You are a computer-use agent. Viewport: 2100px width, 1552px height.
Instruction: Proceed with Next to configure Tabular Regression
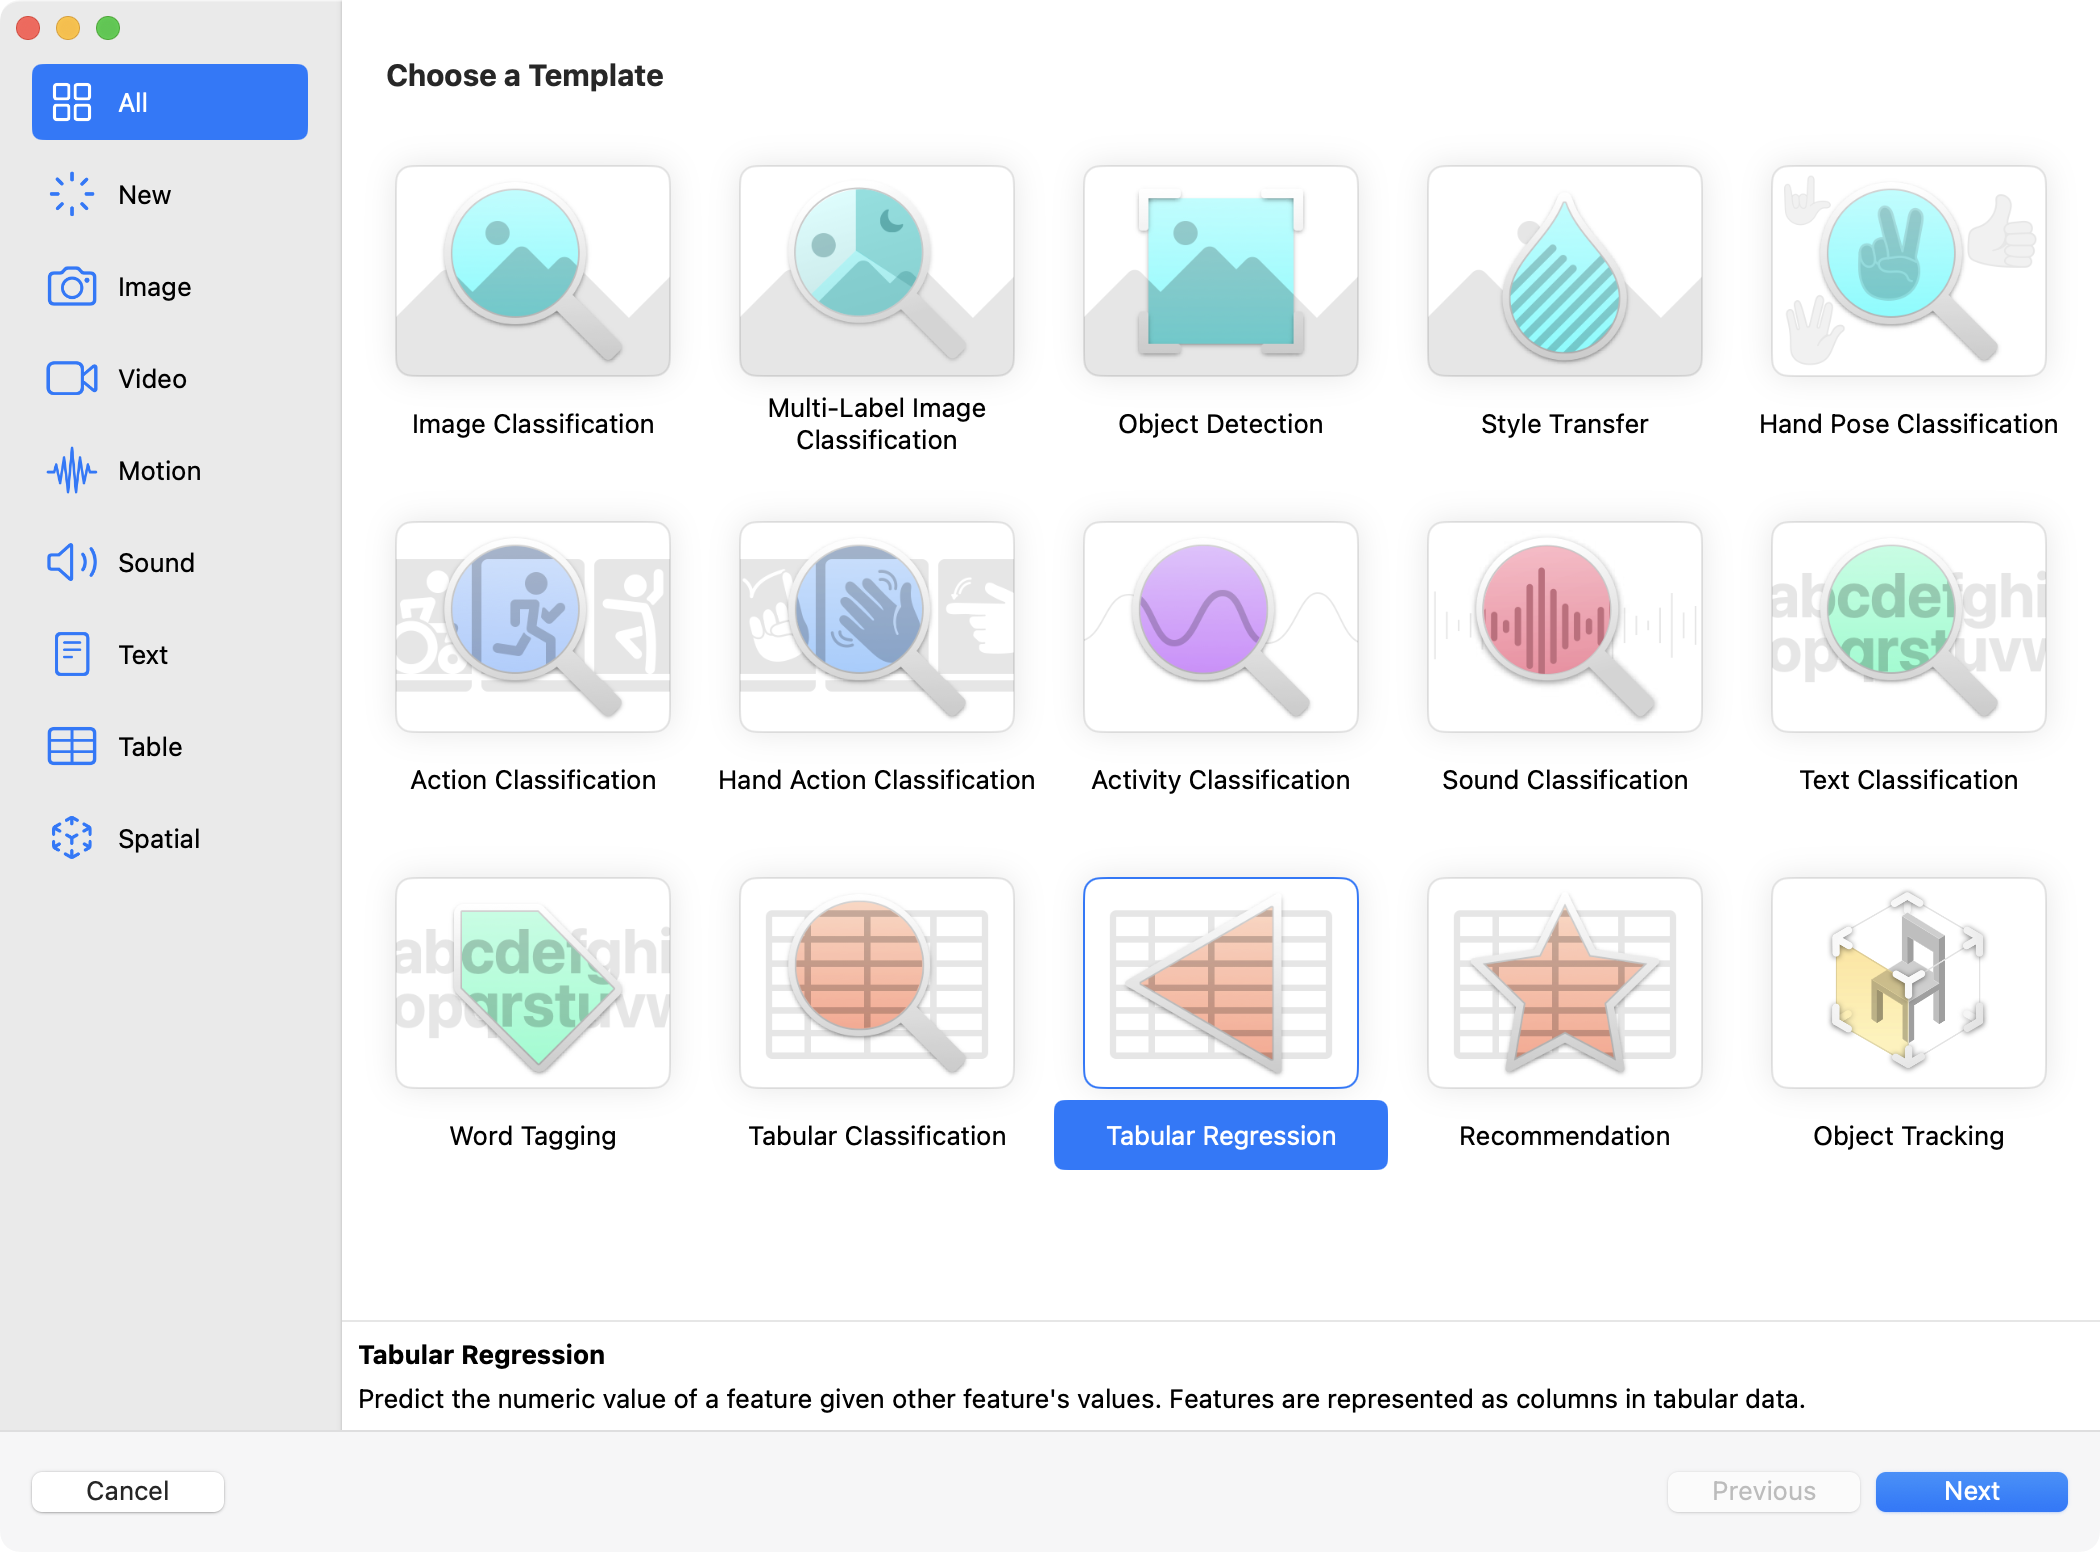click(x=1970, y=1491)
